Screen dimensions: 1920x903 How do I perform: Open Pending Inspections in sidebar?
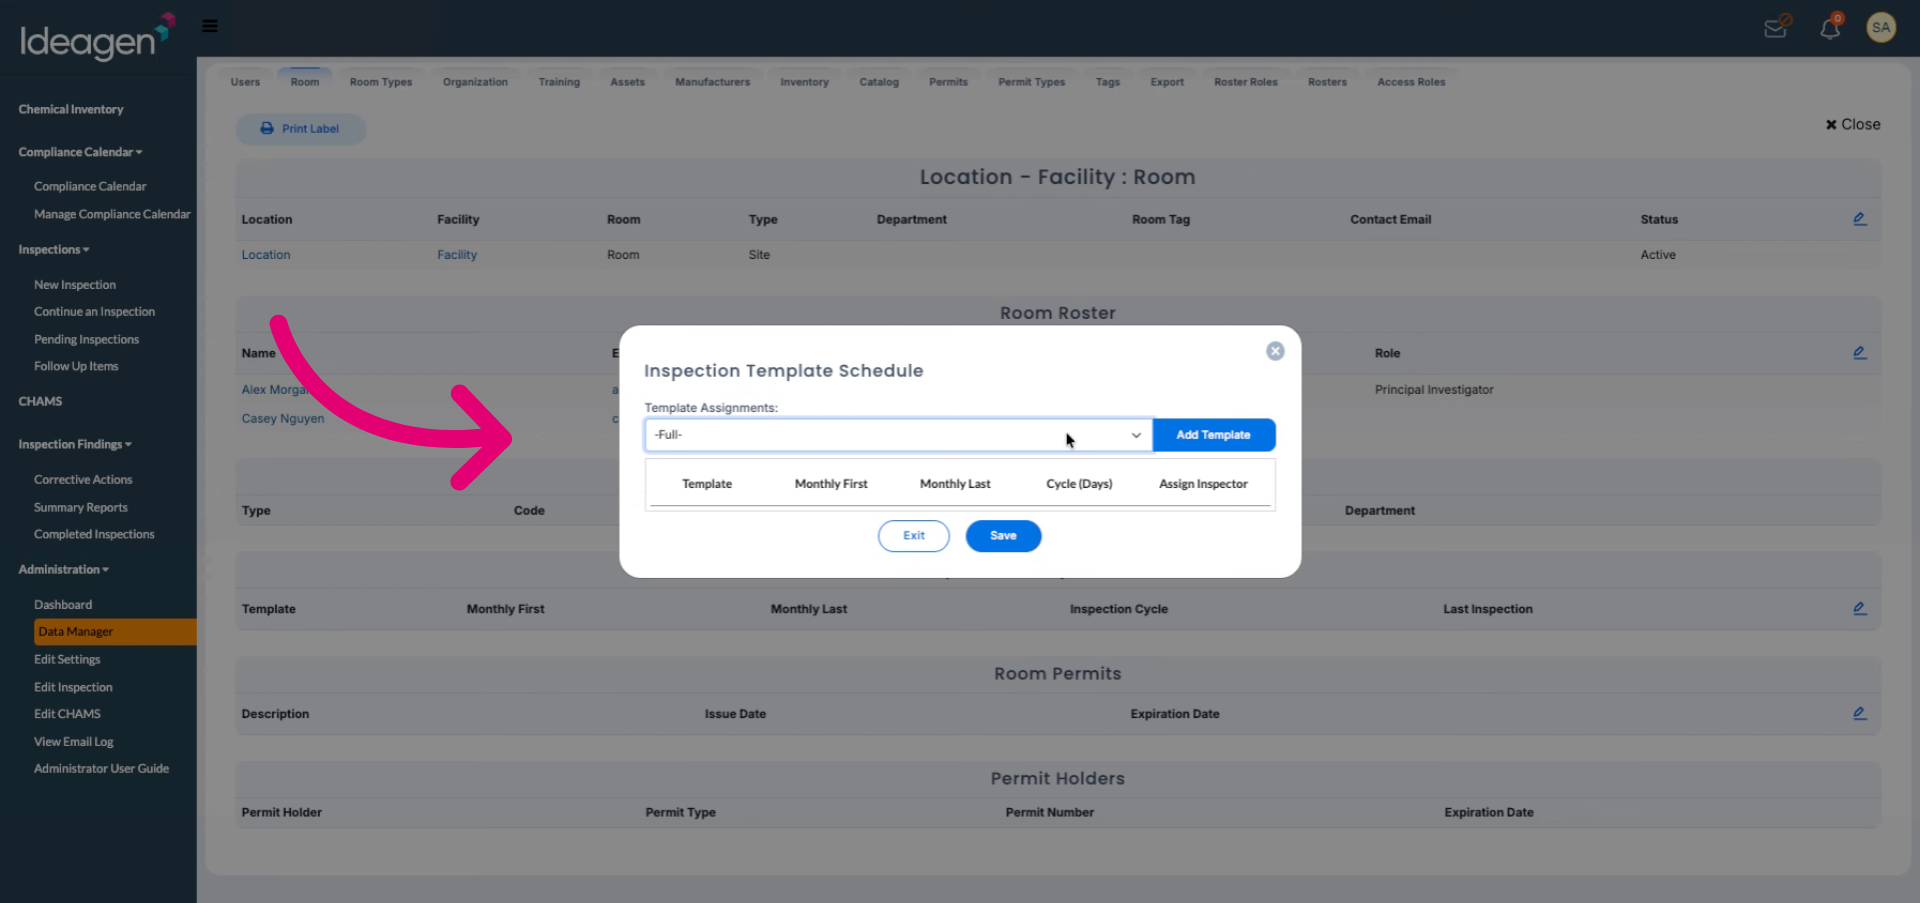click(86, 340)
